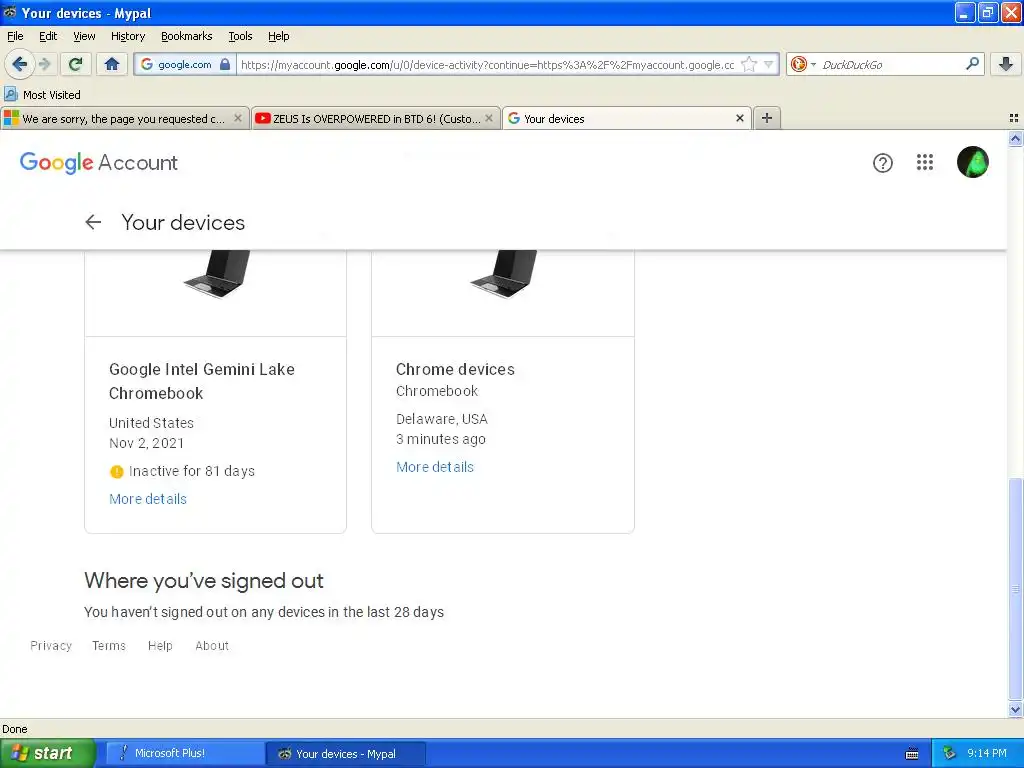Screen dimensions: 1024x768
Task: Open the Edit menu
Action: [x=48, y=36]
